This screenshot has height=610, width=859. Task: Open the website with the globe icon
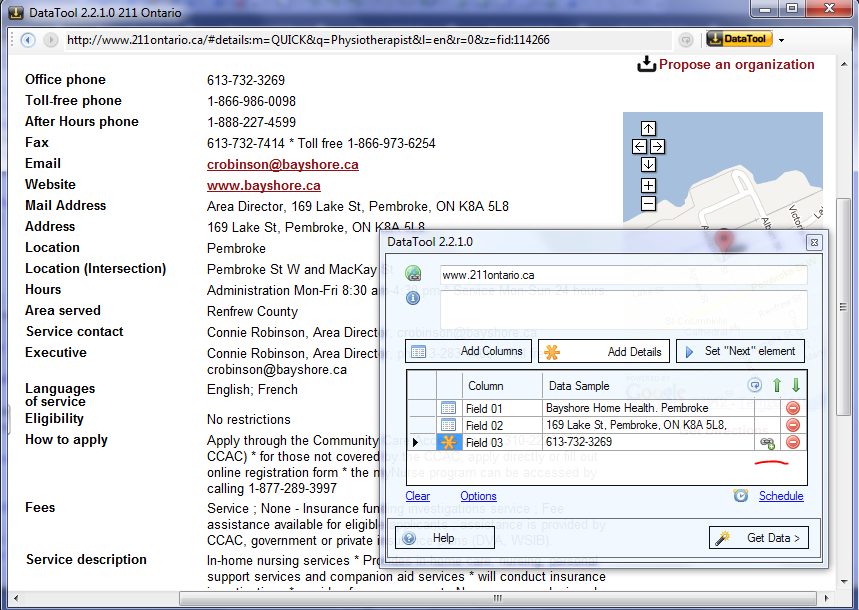click(414, 272)
